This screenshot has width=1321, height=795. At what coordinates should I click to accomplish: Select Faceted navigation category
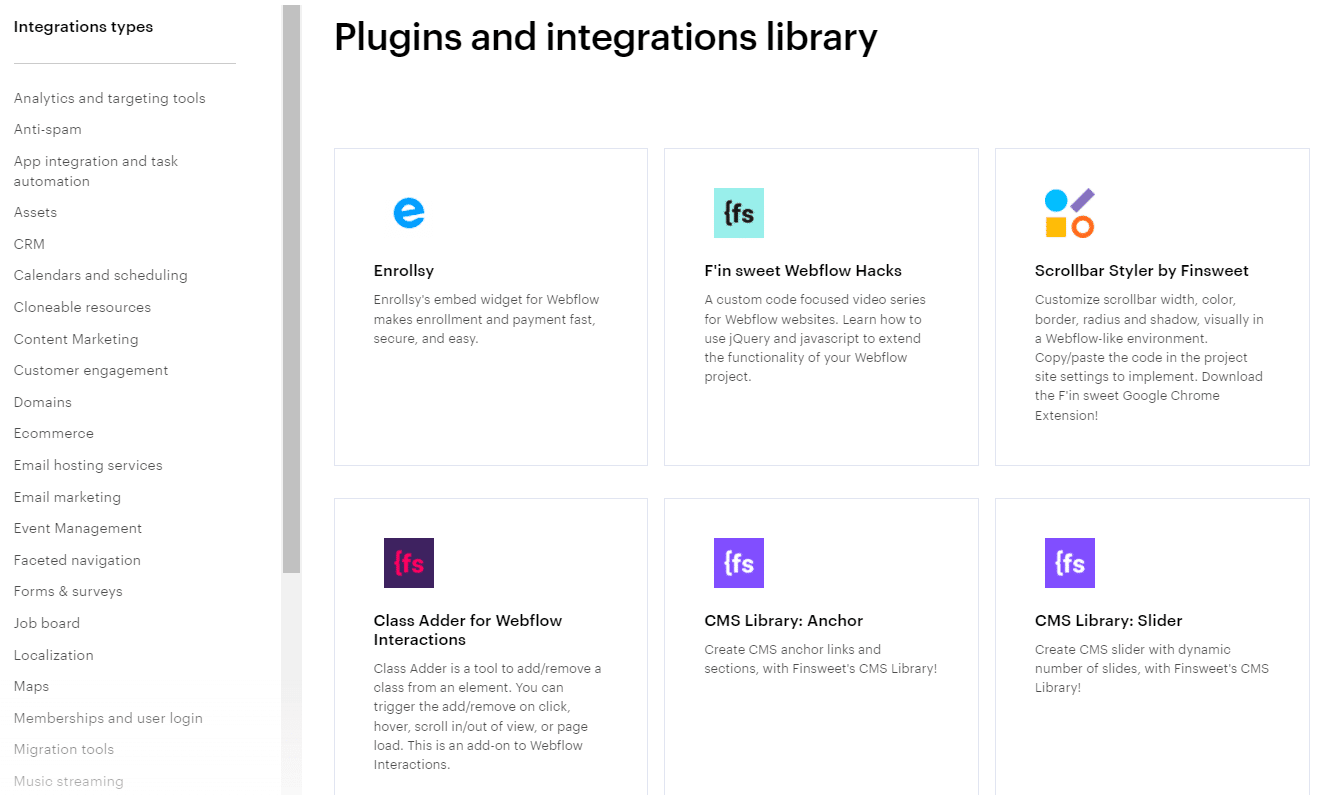[77, 560]
